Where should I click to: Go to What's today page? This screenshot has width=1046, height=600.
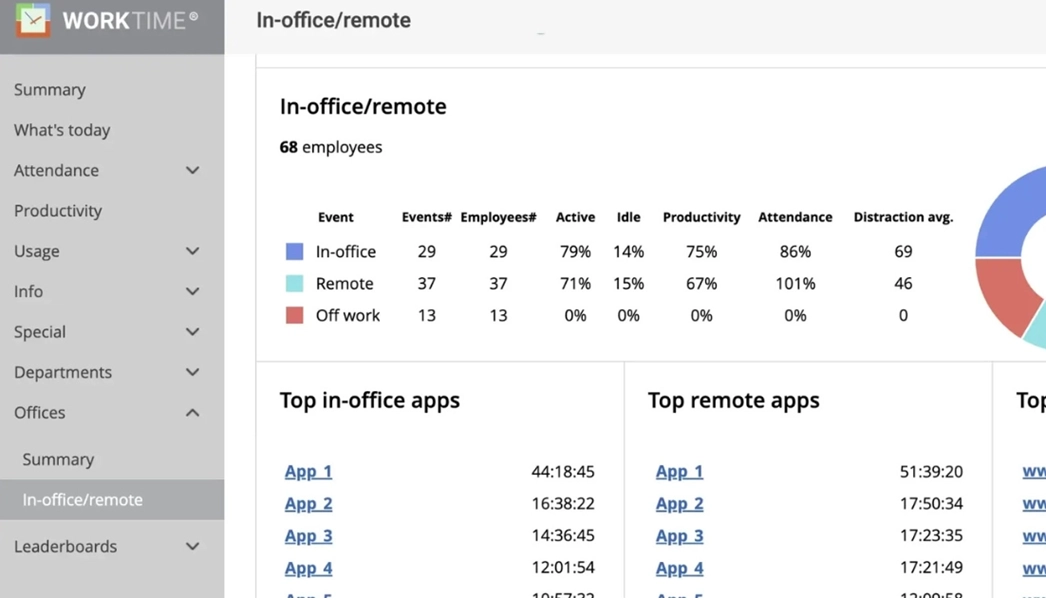62,130
